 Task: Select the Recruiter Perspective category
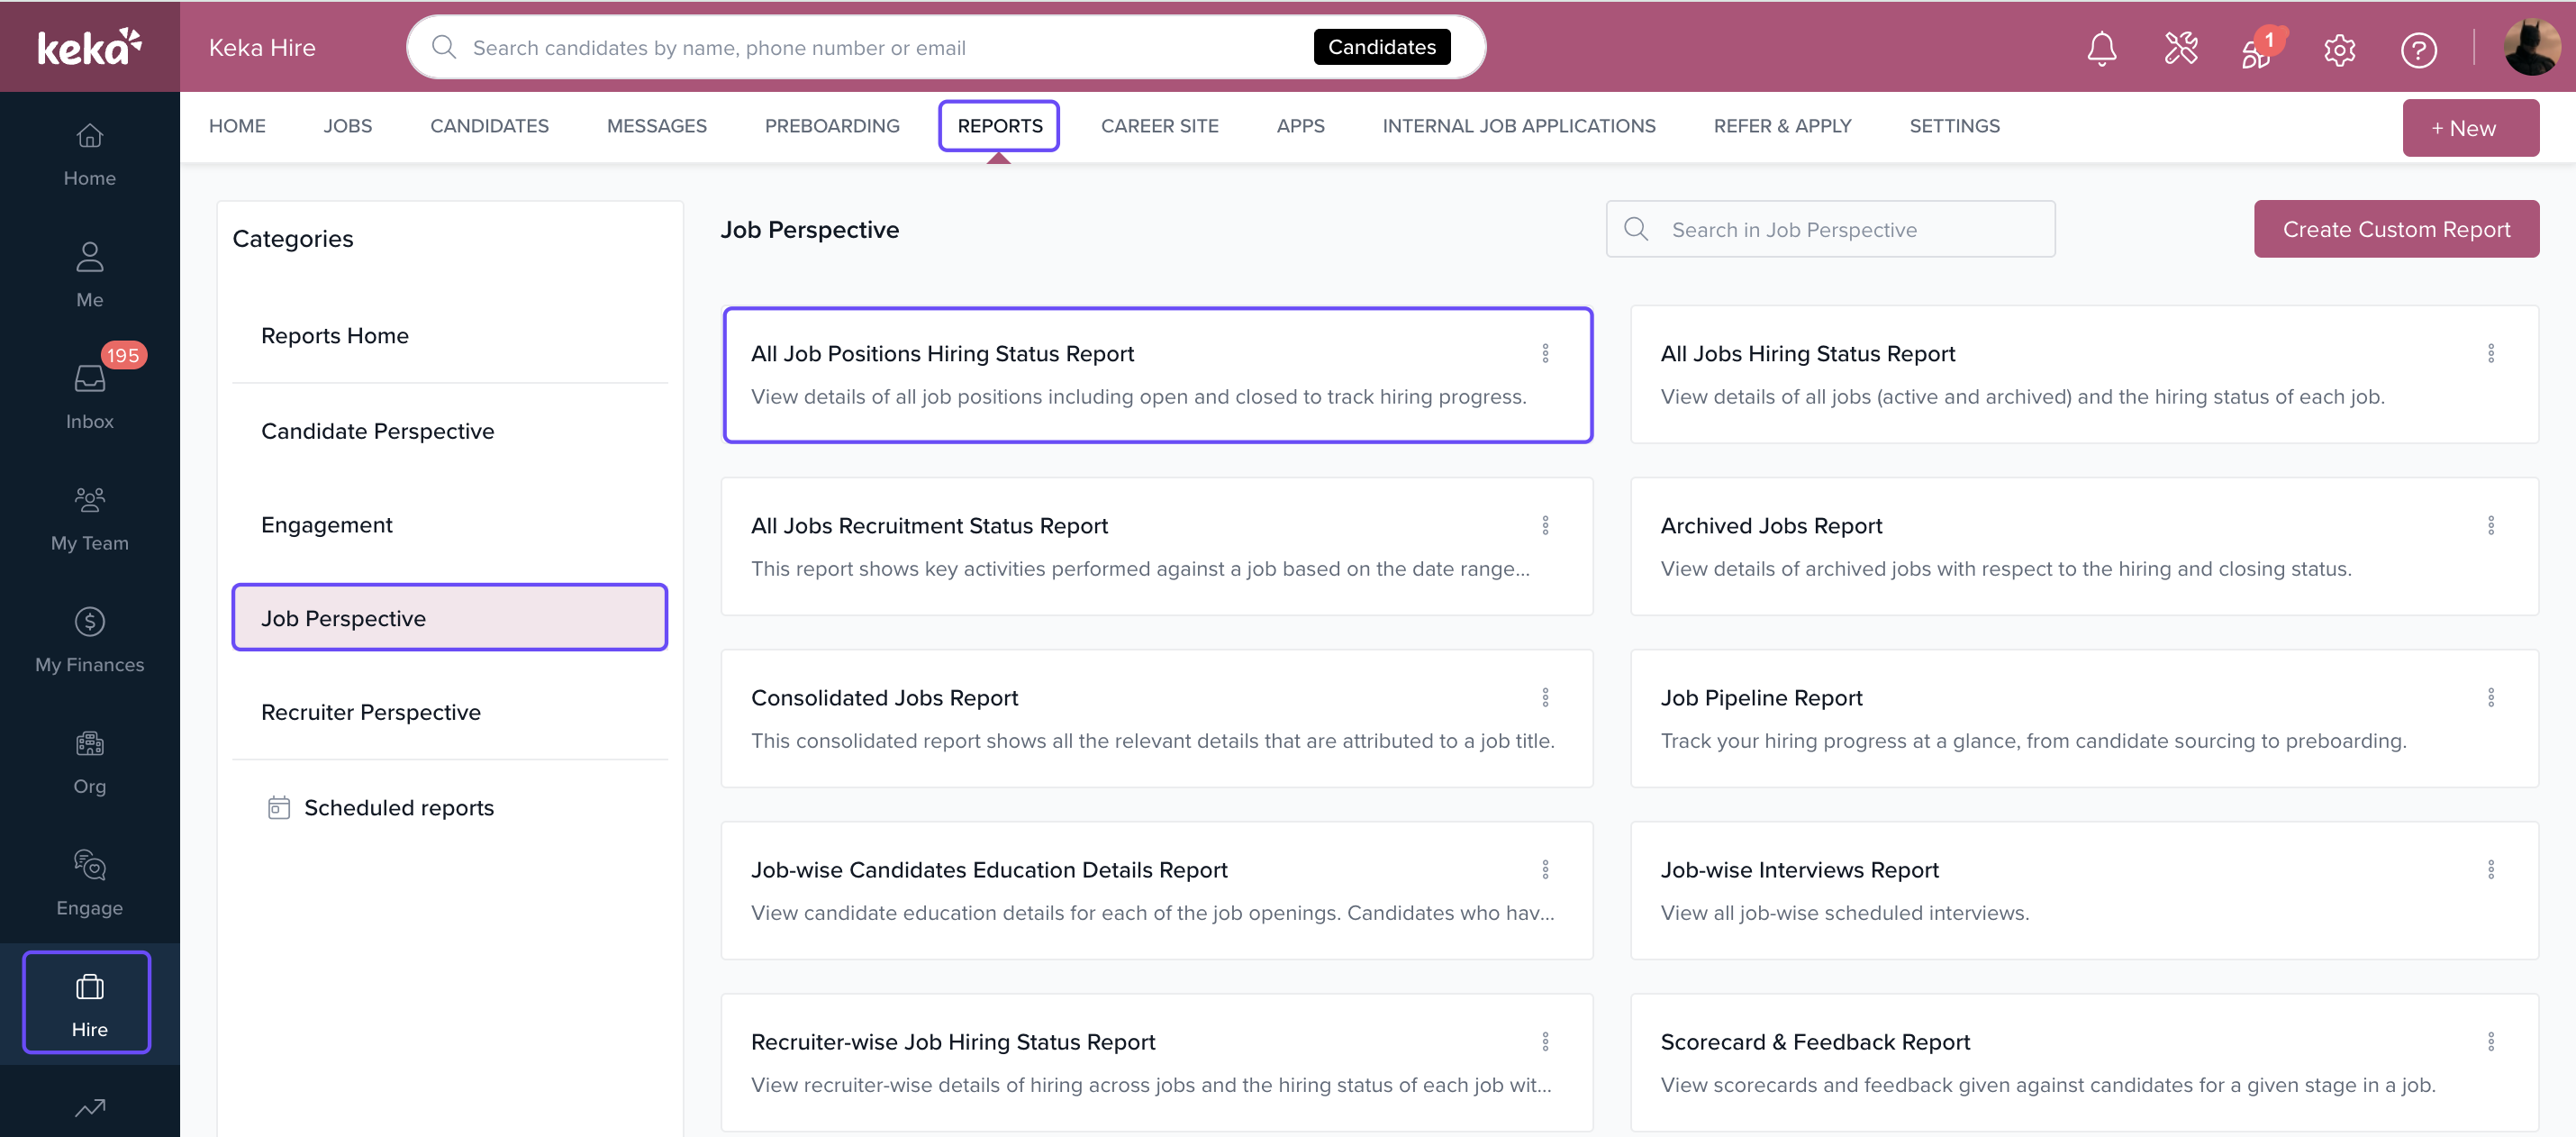click(370, 712)
